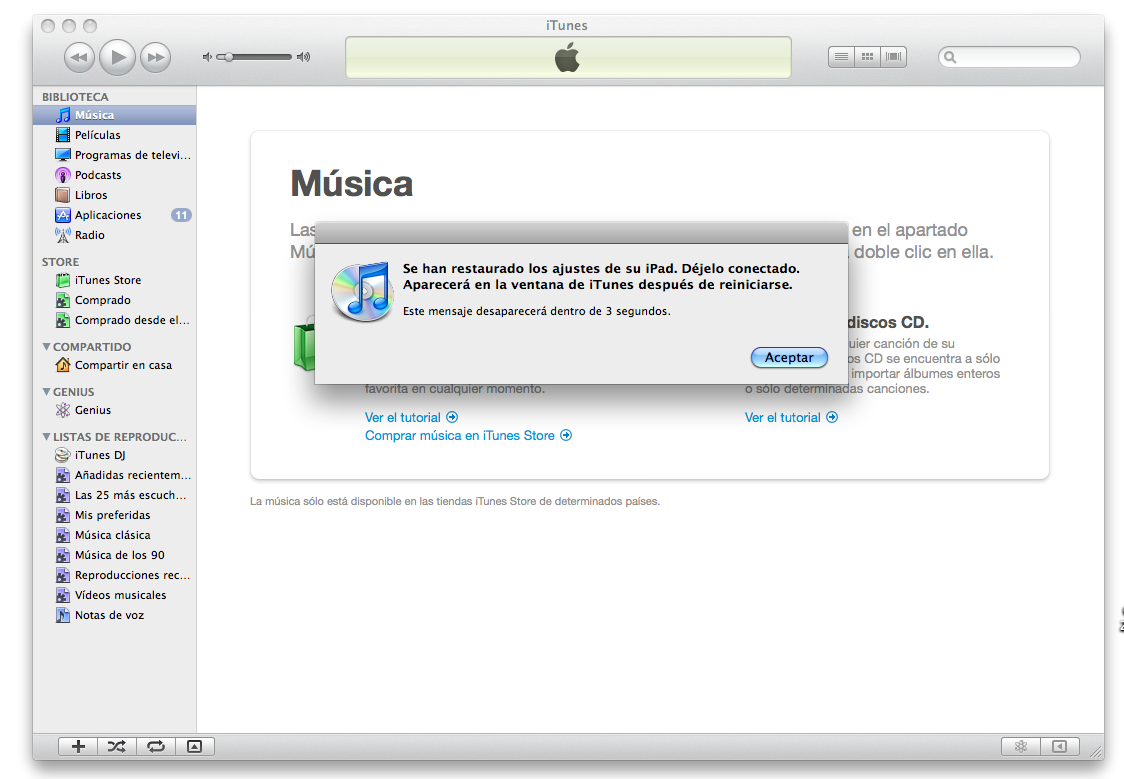1124x779 pixels.
Task: Skip ahead with the next track button
Action: coord(156,57)
